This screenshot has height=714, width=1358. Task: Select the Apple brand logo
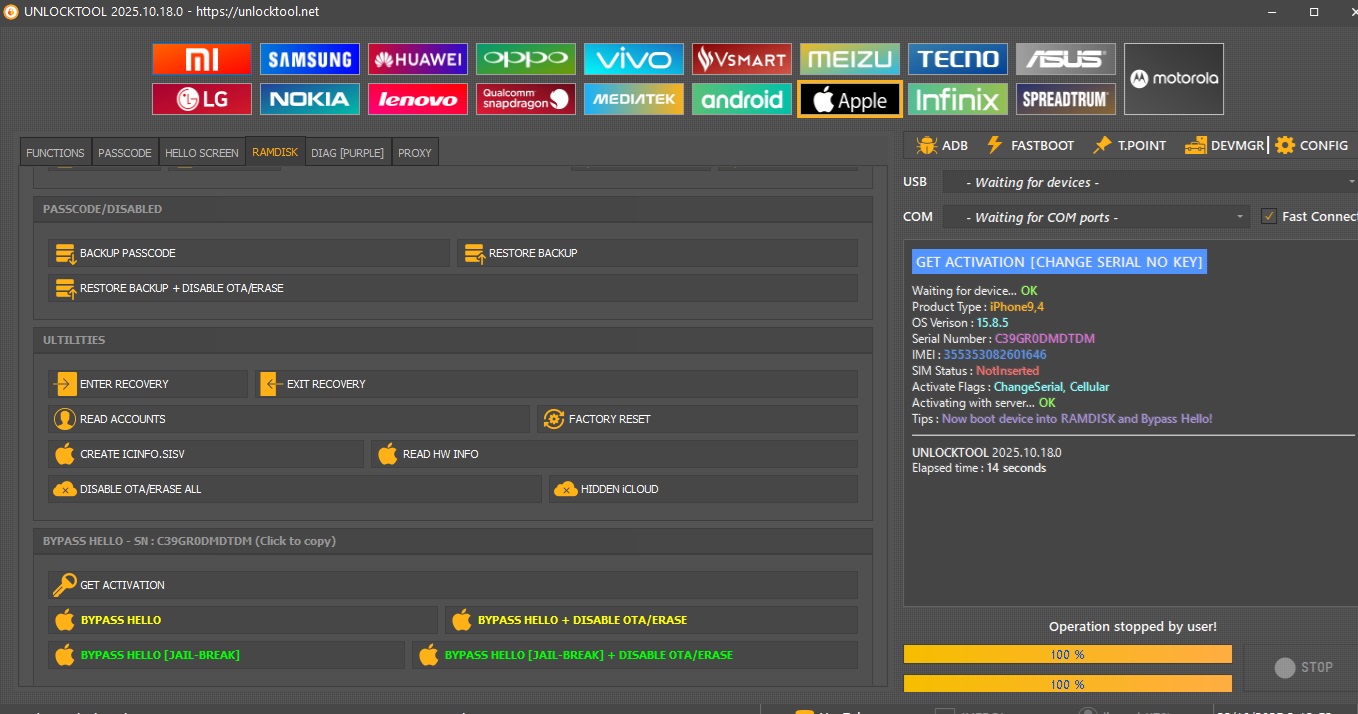pos(850,99)
